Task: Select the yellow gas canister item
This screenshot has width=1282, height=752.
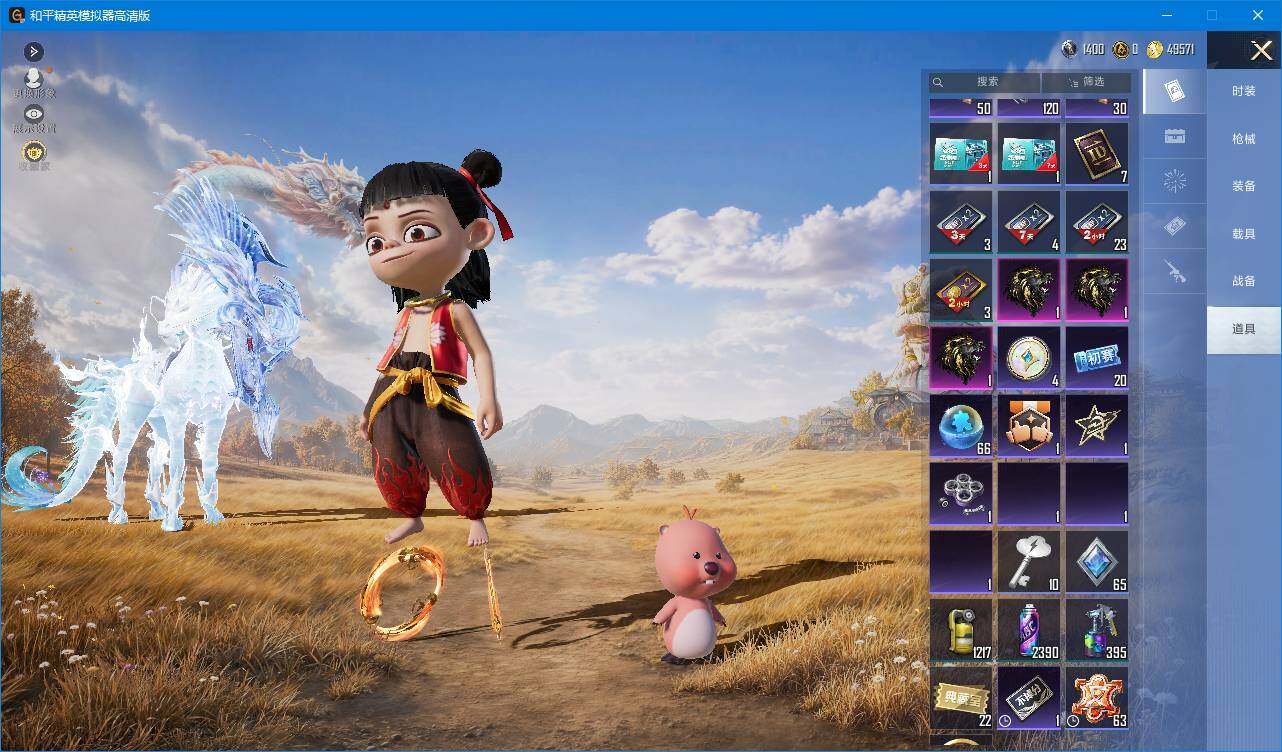Action: 961,630
